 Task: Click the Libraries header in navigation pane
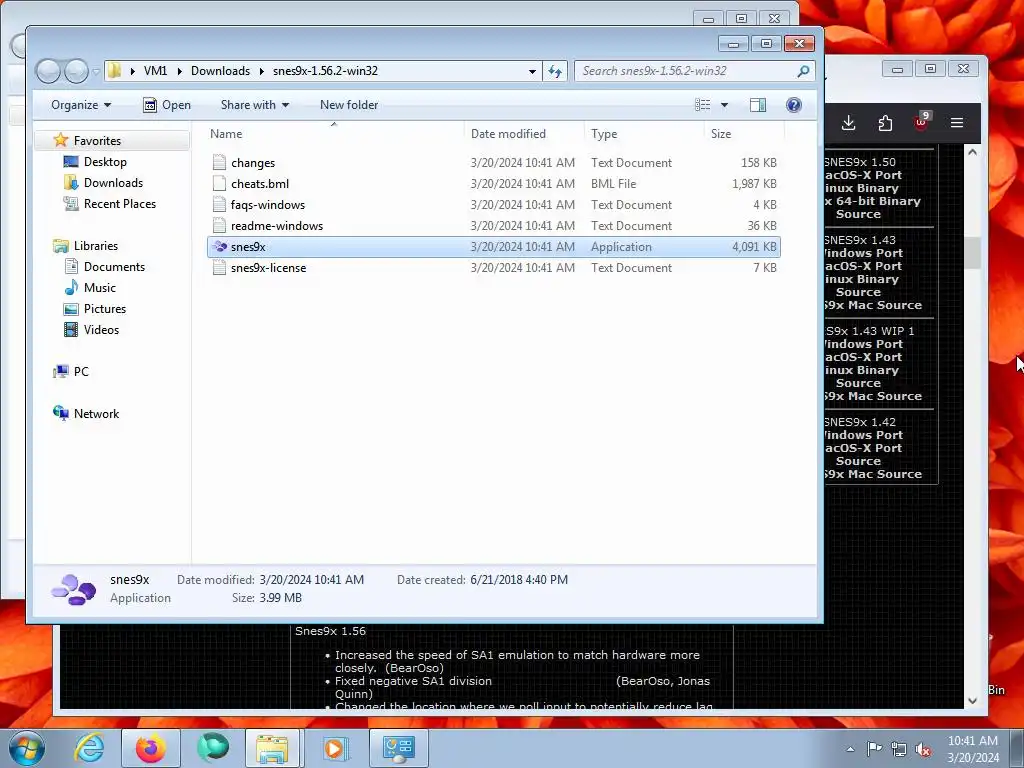(95, 246)
